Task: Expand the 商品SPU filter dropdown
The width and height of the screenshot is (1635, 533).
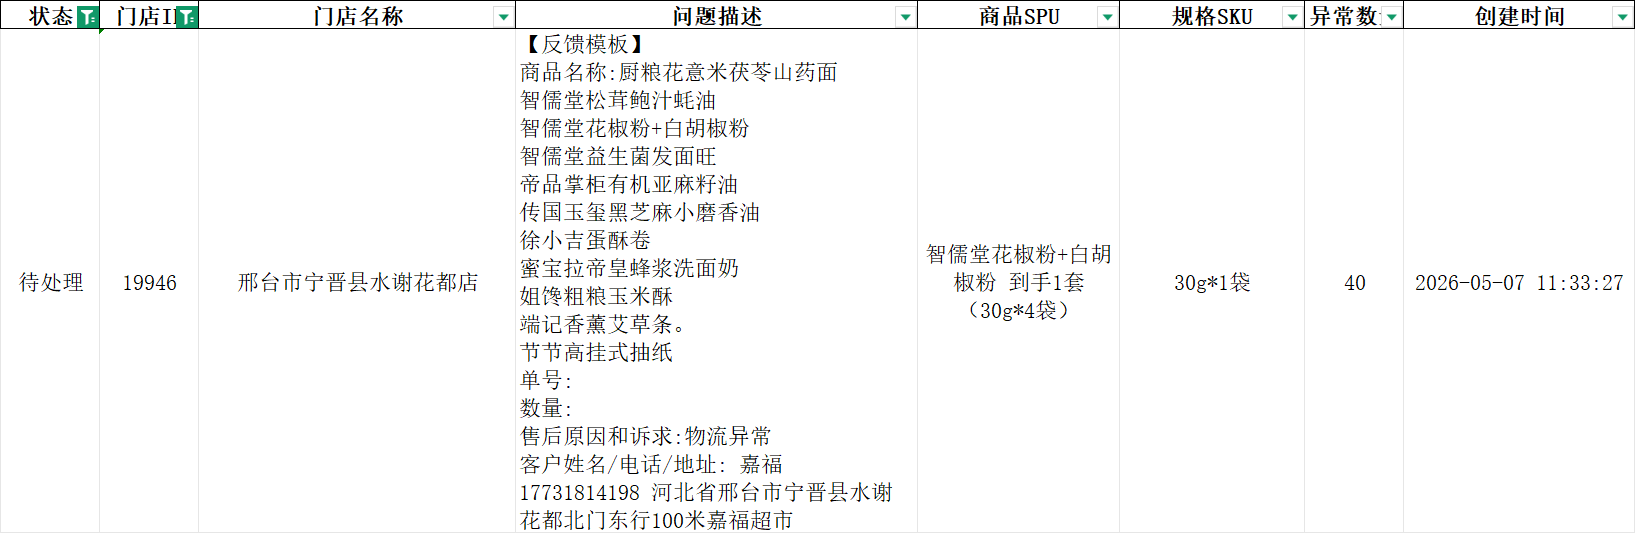Action: 1107,17
